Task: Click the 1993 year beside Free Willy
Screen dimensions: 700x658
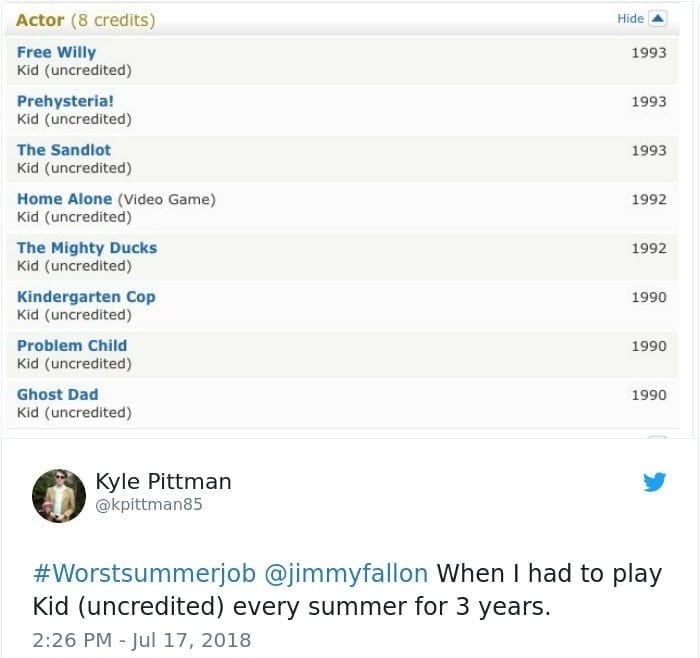Action: tap(649, 52)
